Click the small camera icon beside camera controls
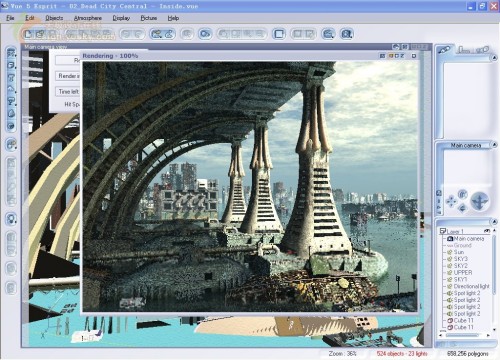The image size is (500, 360). (x=439, y=193)
